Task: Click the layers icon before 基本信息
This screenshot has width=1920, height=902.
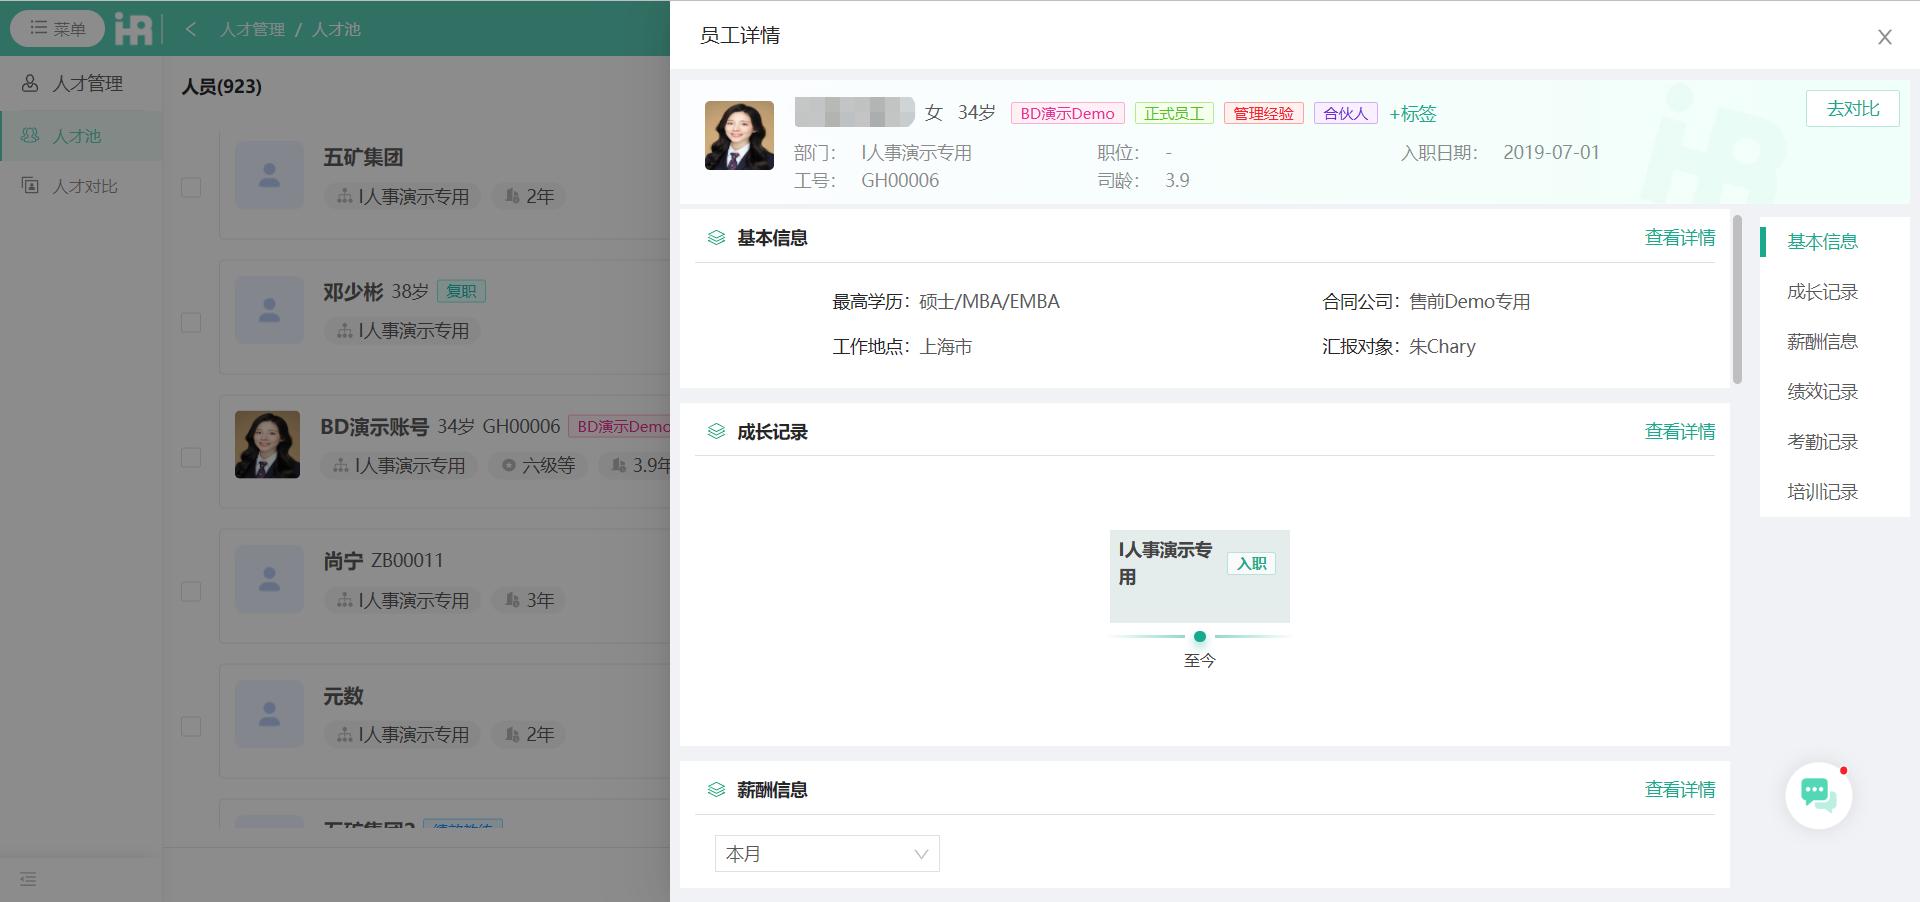Action: pyautogui.click(x=715, y=238)
